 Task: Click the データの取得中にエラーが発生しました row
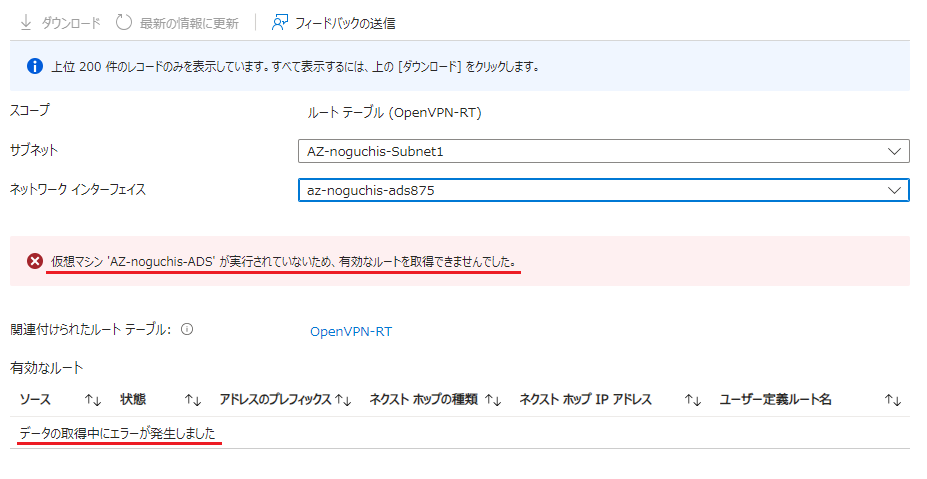[x=460, y=433]
